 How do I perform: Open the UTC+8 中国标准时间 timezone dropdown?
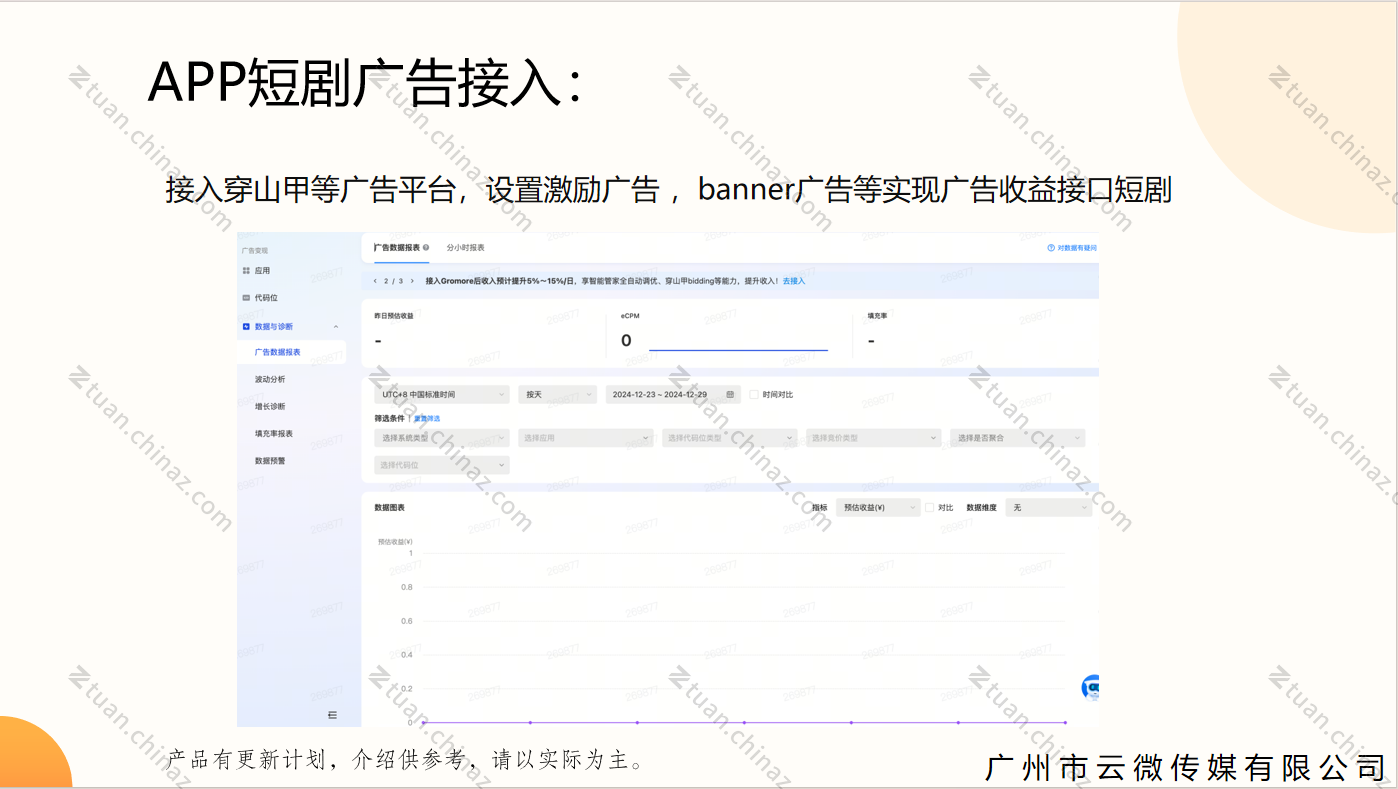tap(442, 395)
